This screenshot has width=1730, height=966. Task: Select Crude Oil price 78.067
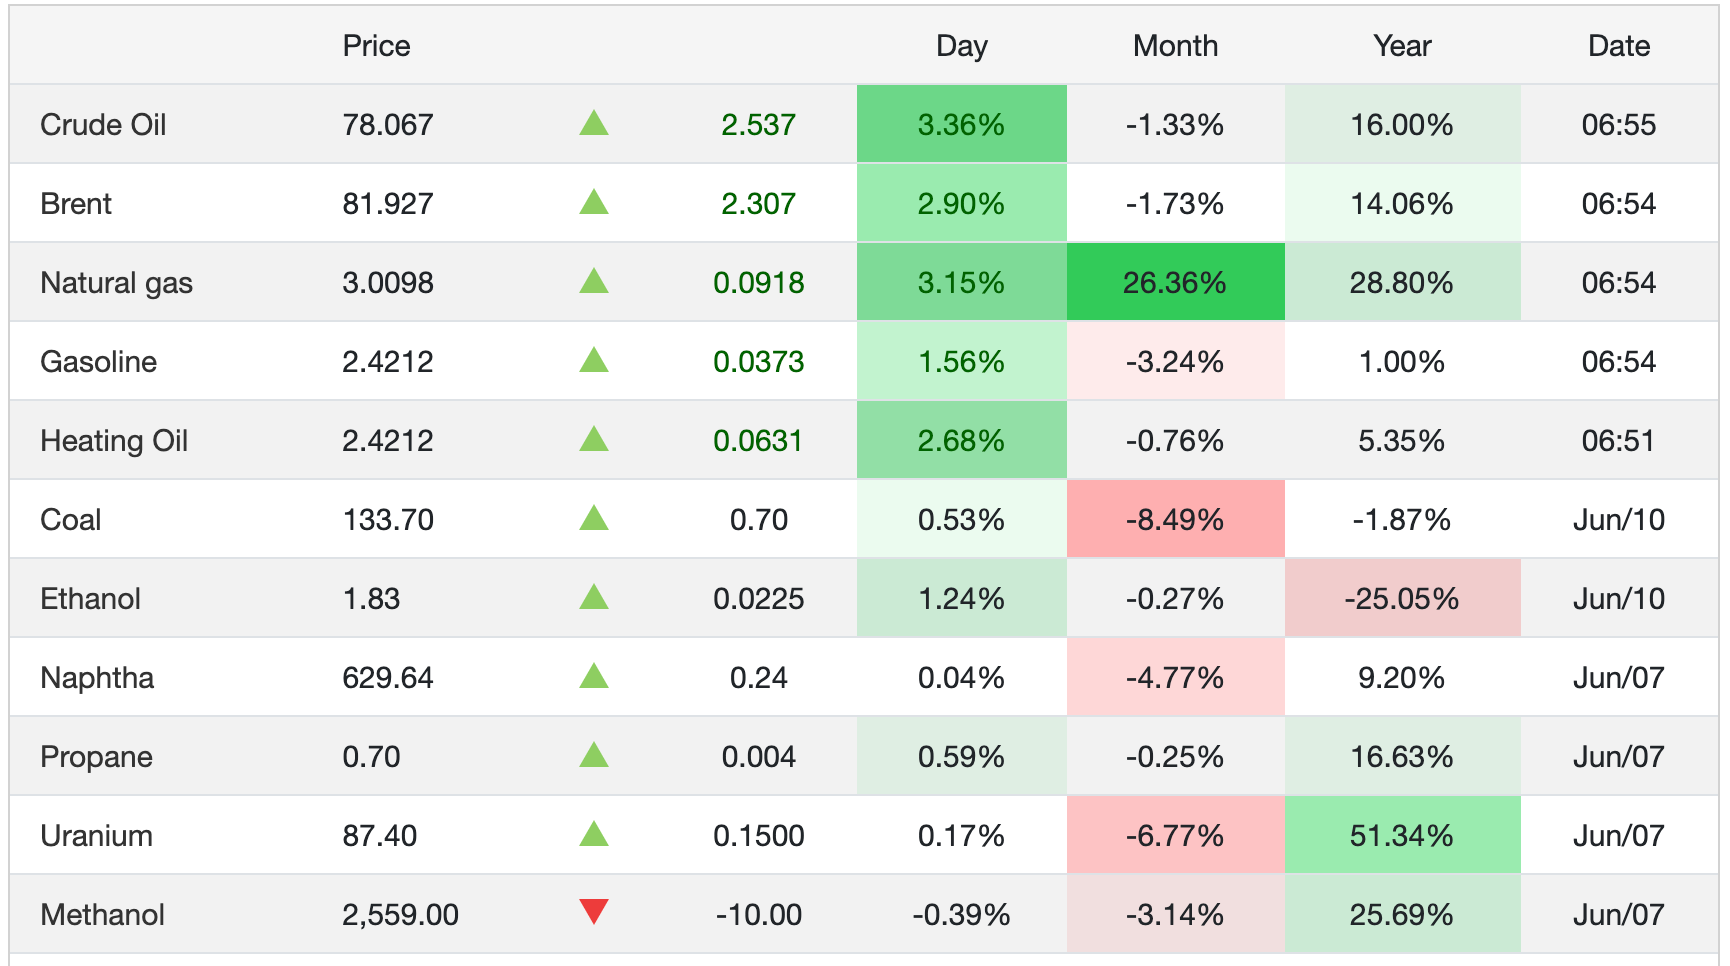pos(388,125)
